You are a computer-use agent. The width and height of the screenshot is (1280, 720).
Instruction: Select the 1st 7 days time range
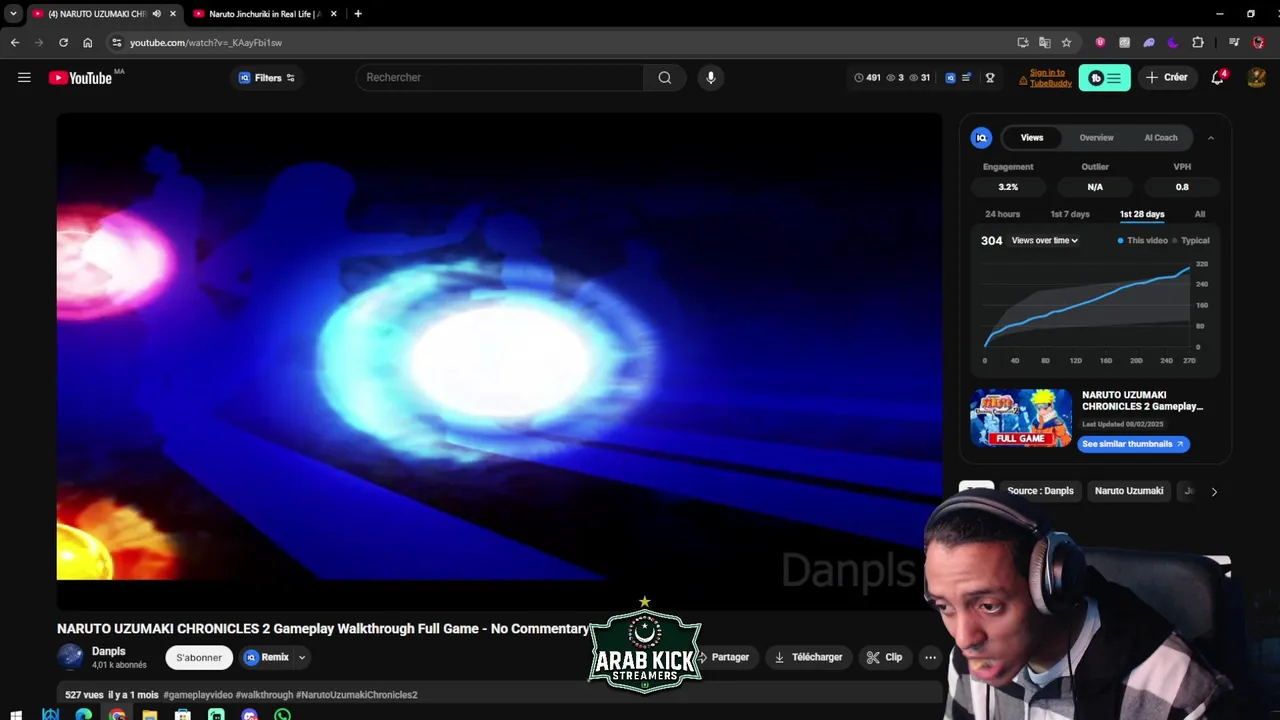click(1070, 214)
